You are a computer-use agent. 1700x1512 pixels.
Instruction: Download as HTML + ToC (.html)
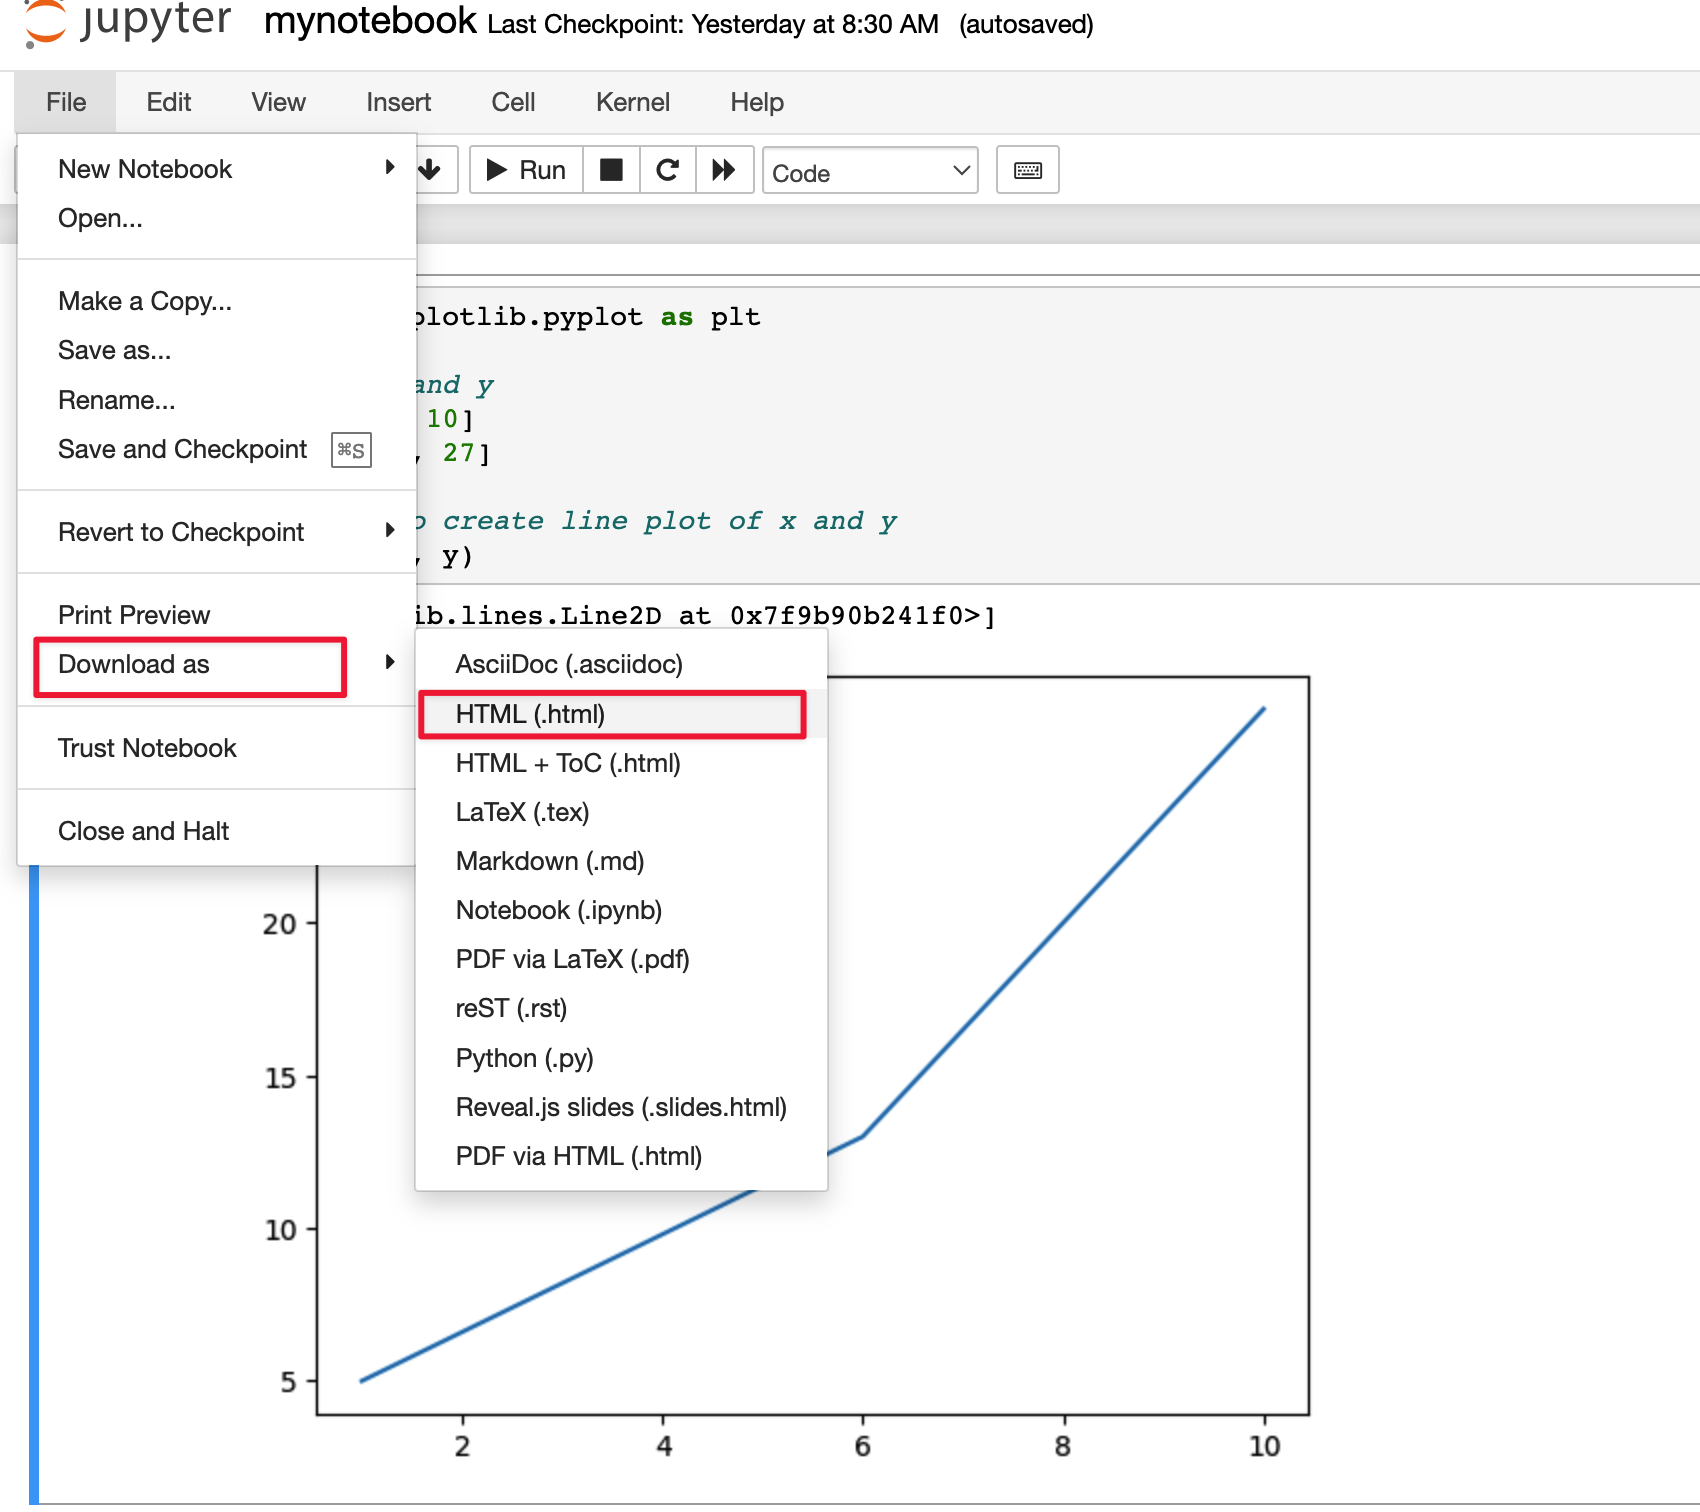621,763
